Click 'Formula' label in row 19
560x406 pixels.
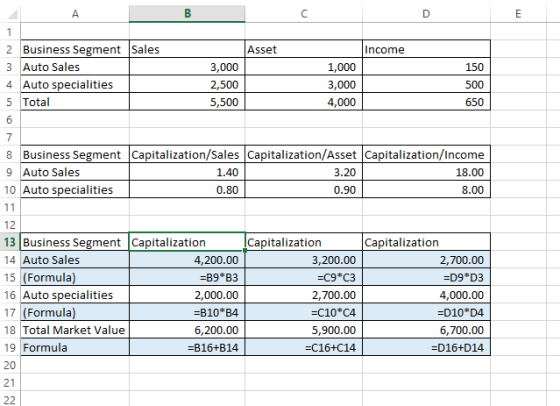pyautogui.click(x=45, y=347)
